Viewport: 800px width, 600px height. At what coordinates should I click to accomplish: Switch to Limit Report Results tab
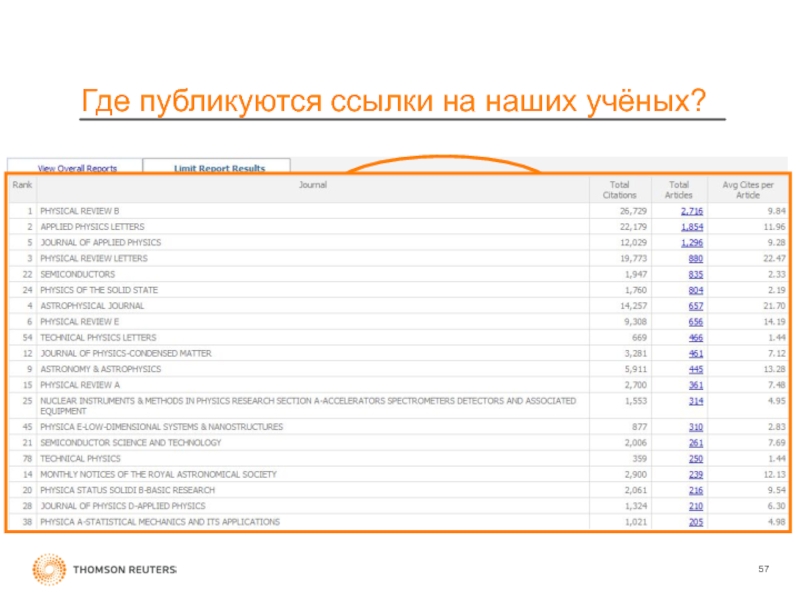[219, 168]
